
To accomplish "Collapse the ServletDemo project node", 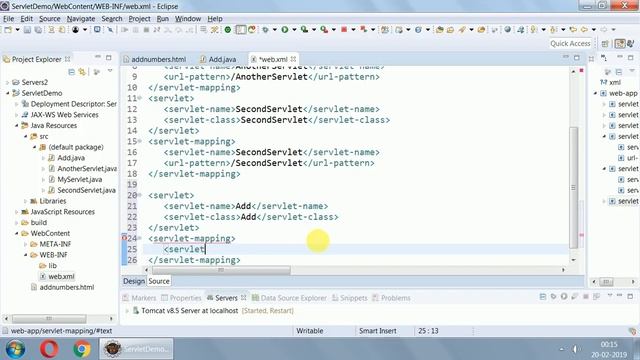I will pos(7,93).
